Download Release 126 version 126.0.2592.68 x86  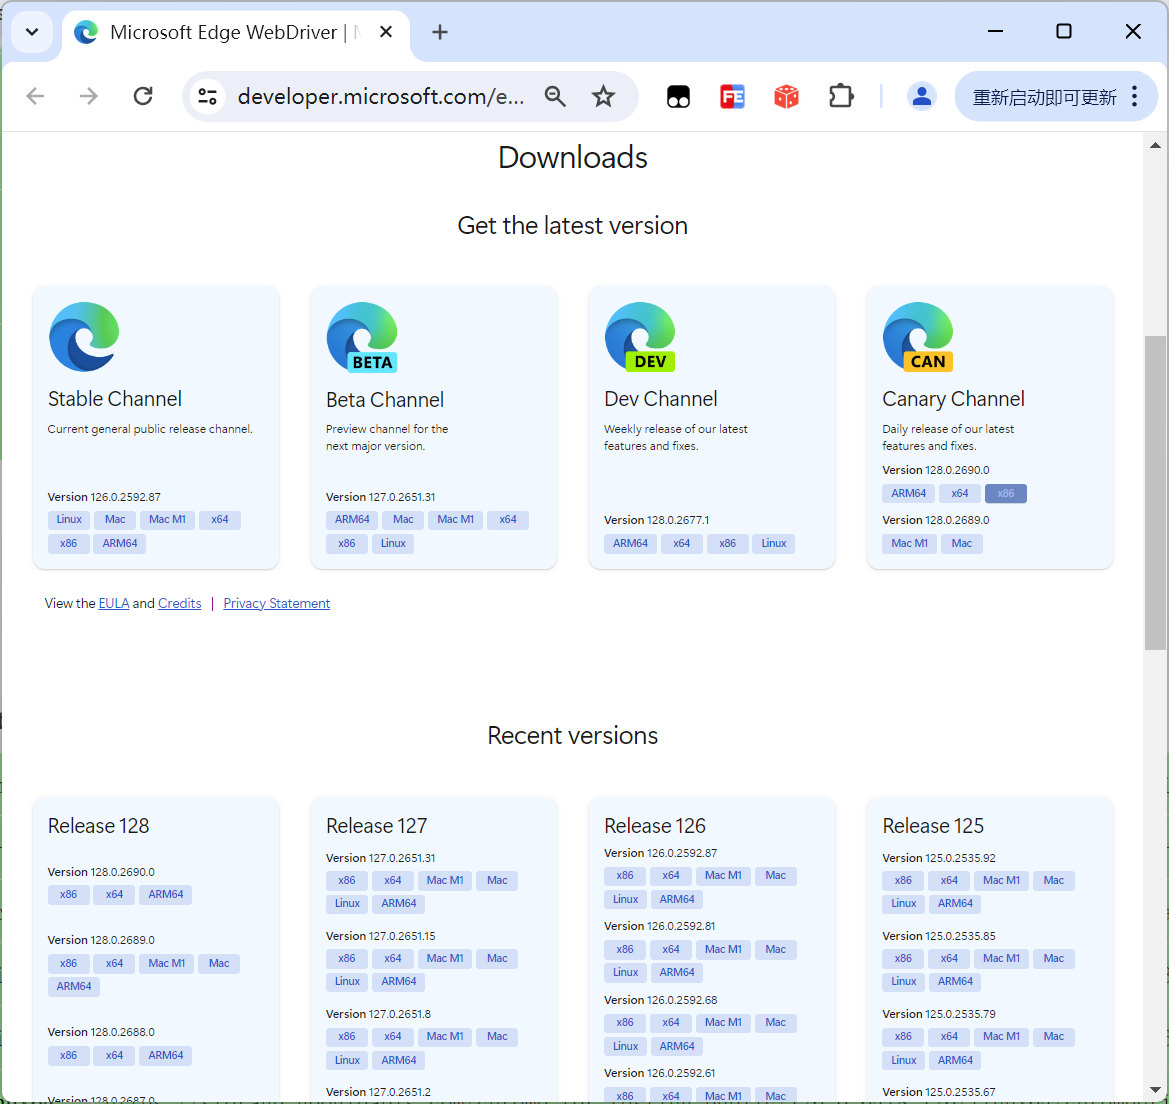[625, 1023]
